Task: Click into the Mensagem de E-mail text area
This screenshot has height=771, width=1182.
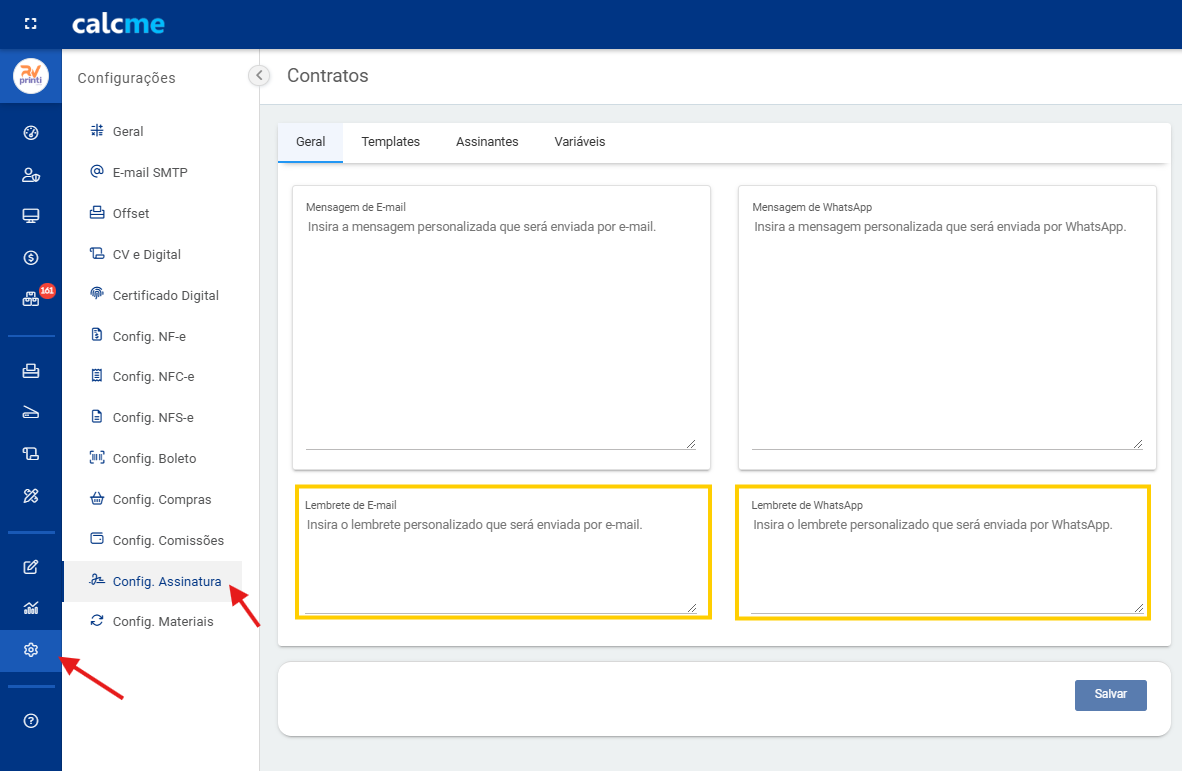Action: 501,333
